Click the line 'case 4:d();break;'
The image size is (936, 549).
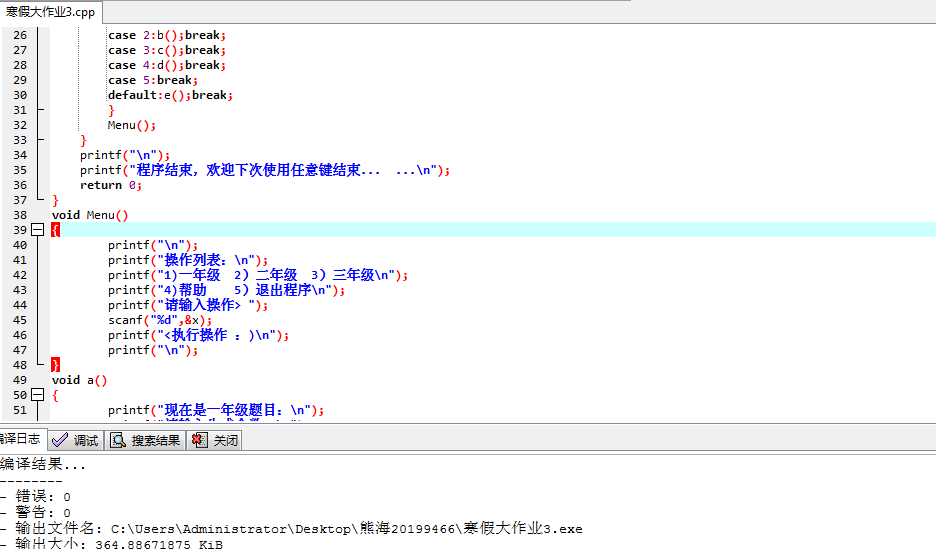(167, 65)
